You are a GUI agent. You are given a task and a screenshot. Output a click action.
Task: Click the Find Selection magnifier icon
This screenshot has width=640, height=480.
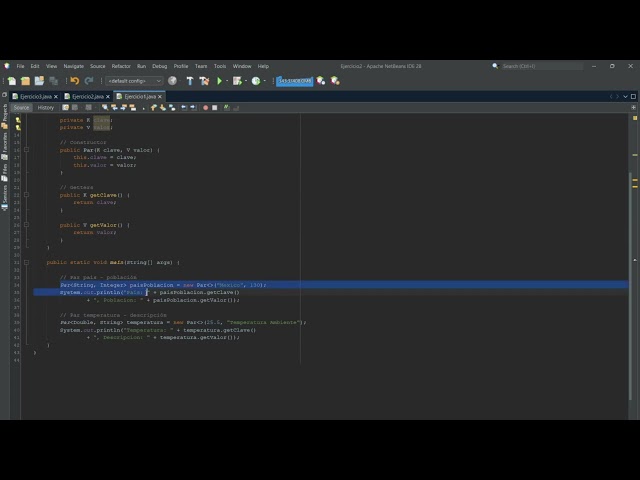(105, 108)
